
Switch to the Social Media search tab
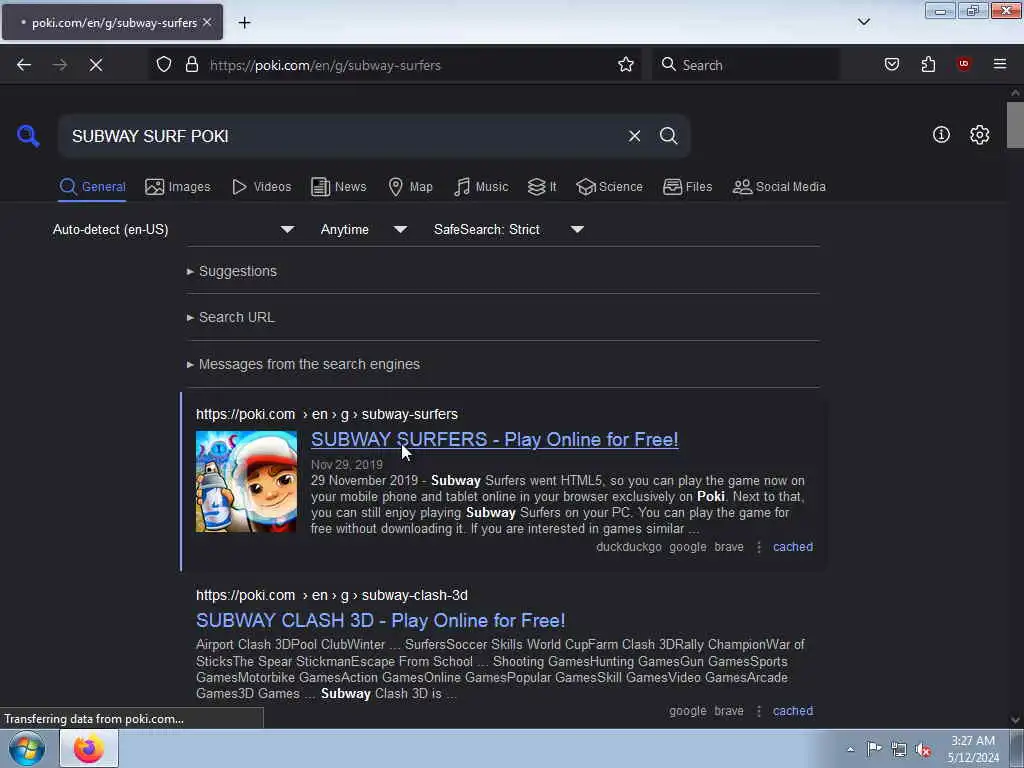778,187
